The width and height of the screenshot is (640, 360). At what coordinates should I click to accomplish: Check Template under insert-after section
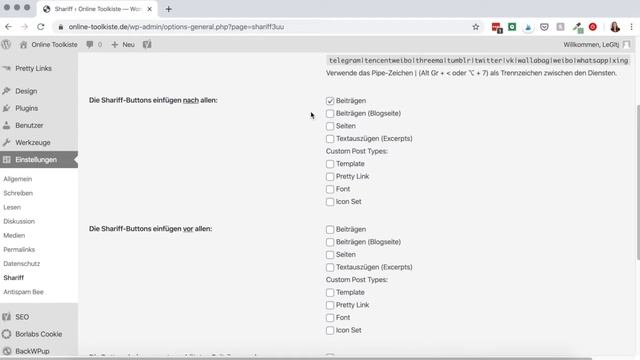click(x=330, y=164)
